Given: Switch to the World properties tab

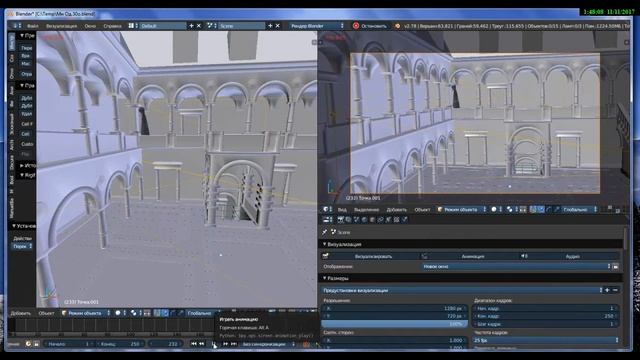Looking at the screenshot, I should tap(364, 220).
